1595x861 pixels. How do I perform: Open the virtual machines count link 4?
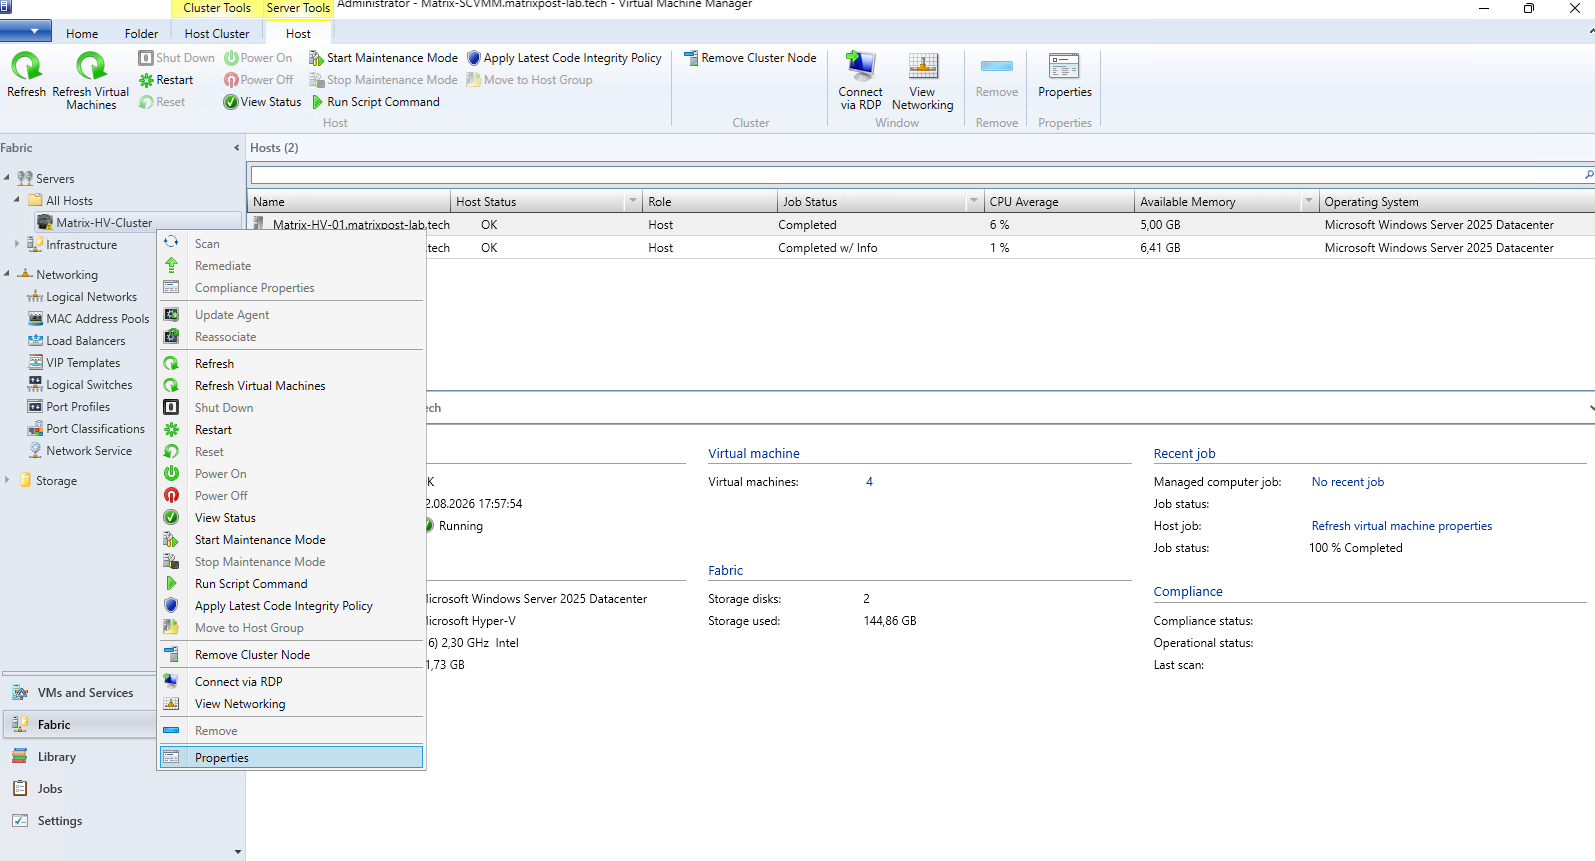coord(869,482)
